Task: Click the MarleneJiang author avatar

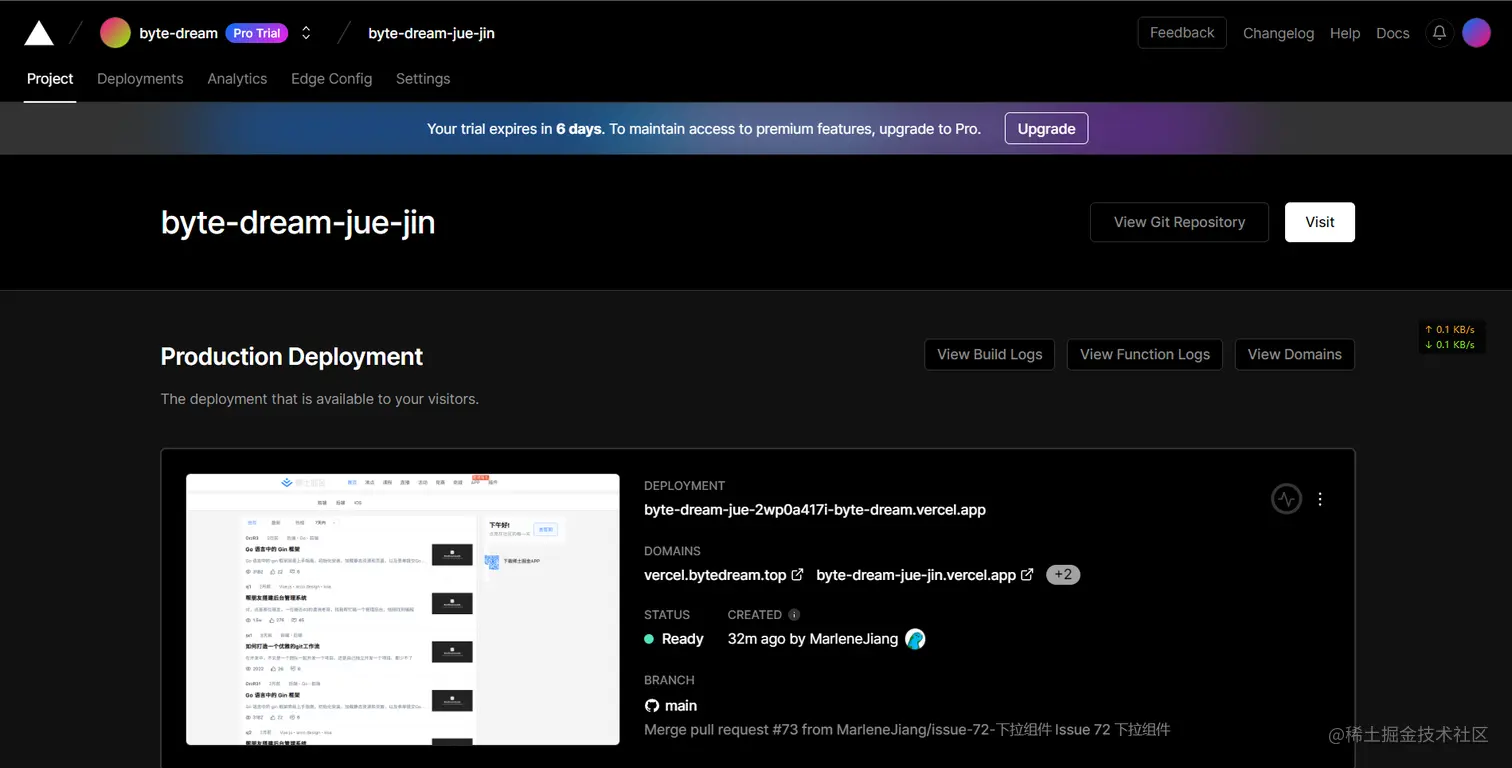Action: [915, 639]
